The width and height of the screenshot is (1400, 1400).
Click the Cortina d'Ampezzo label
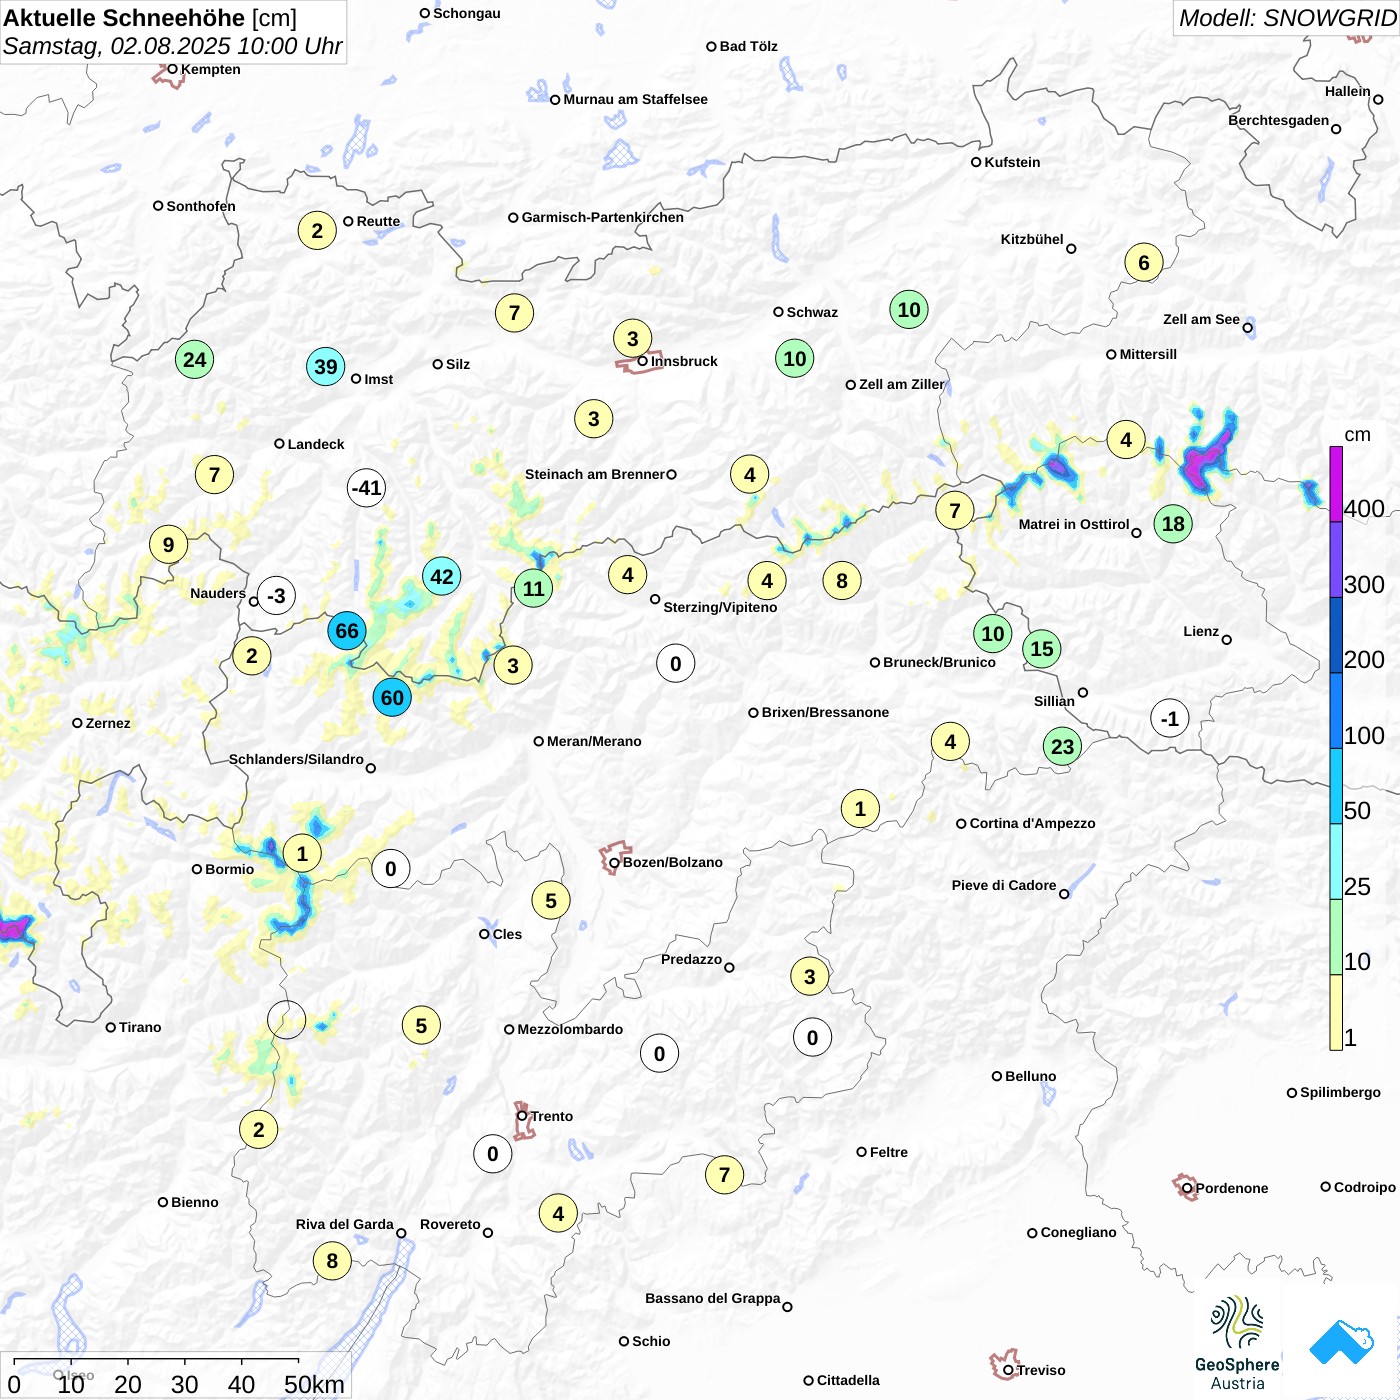(1032, 823)
